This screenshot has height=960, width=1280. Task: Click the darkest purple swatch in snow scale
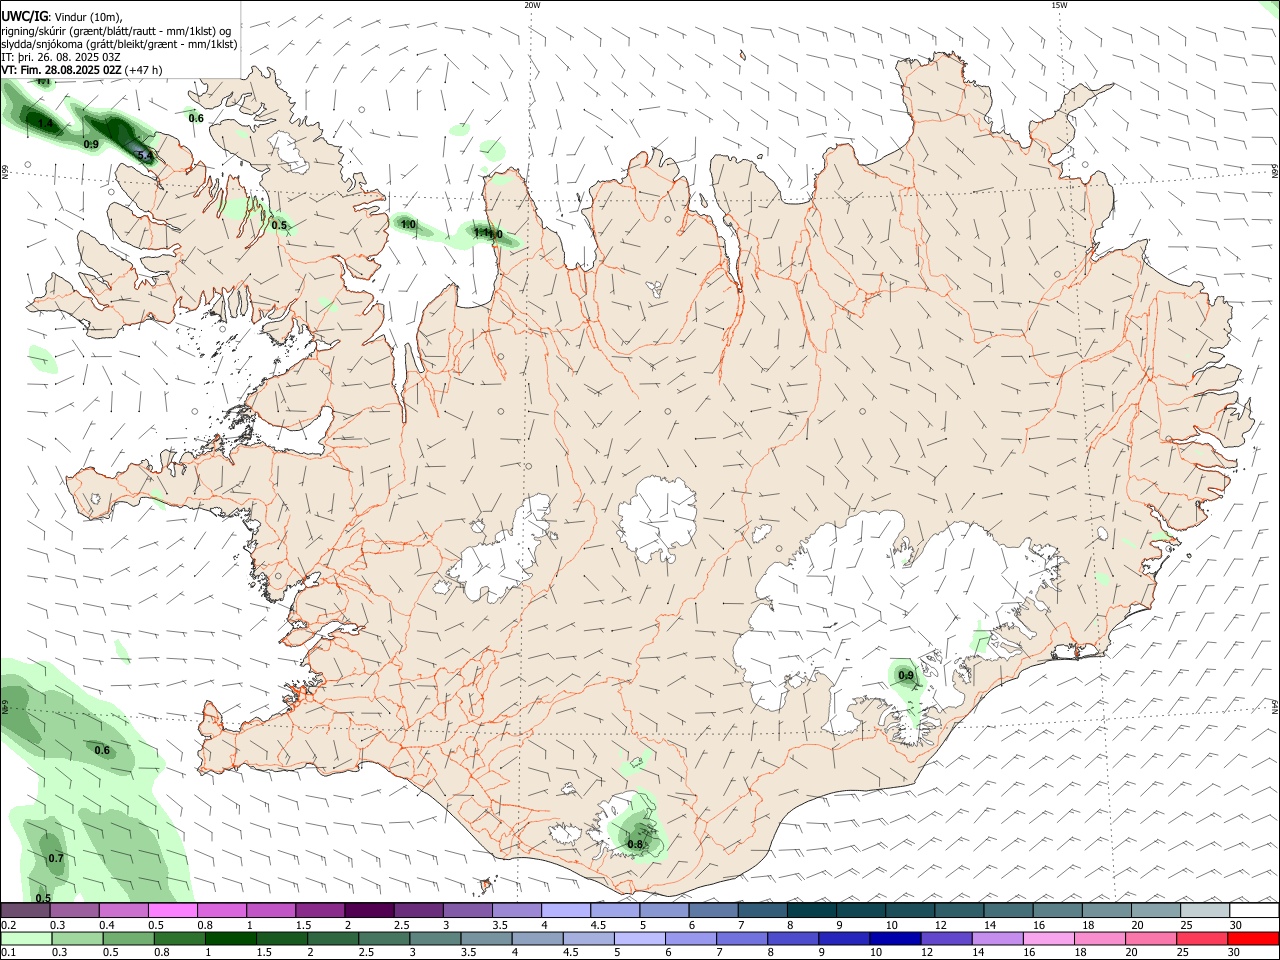pyautogui.click(x=368, y=911)
